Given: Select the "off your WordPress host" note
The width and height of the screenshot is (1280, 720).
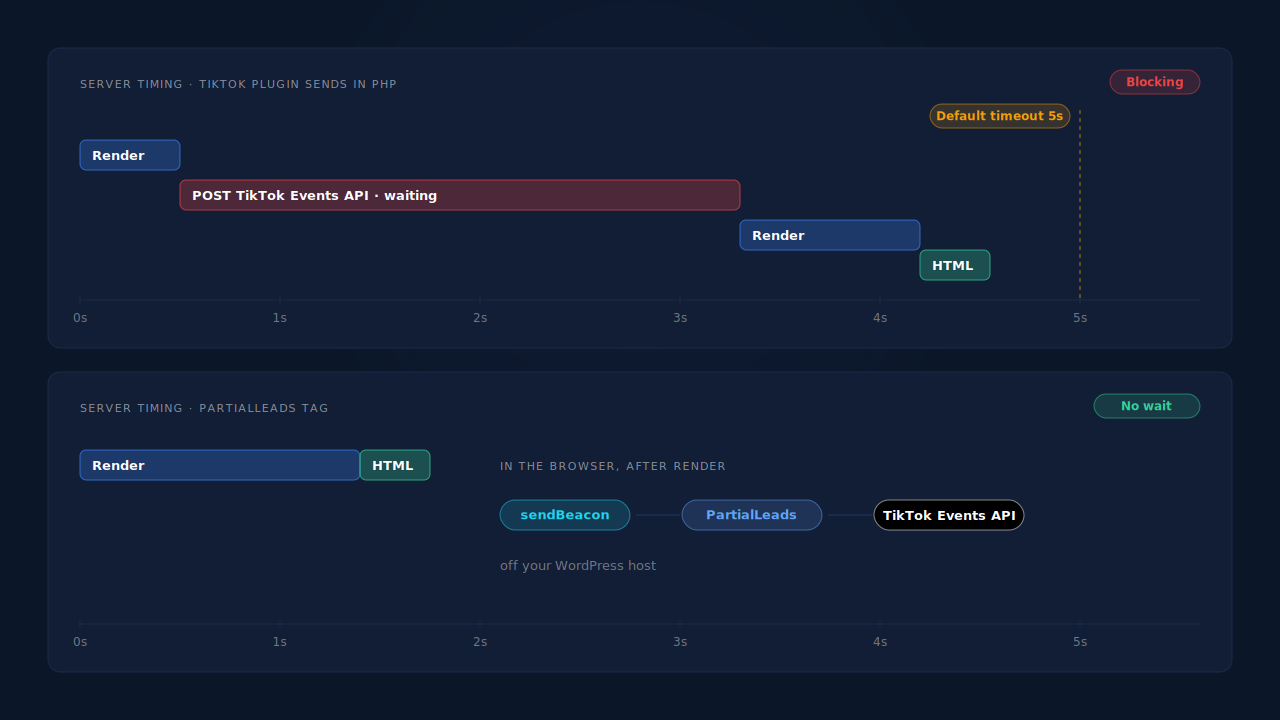Looking at the screenshot, I should 578,566.
